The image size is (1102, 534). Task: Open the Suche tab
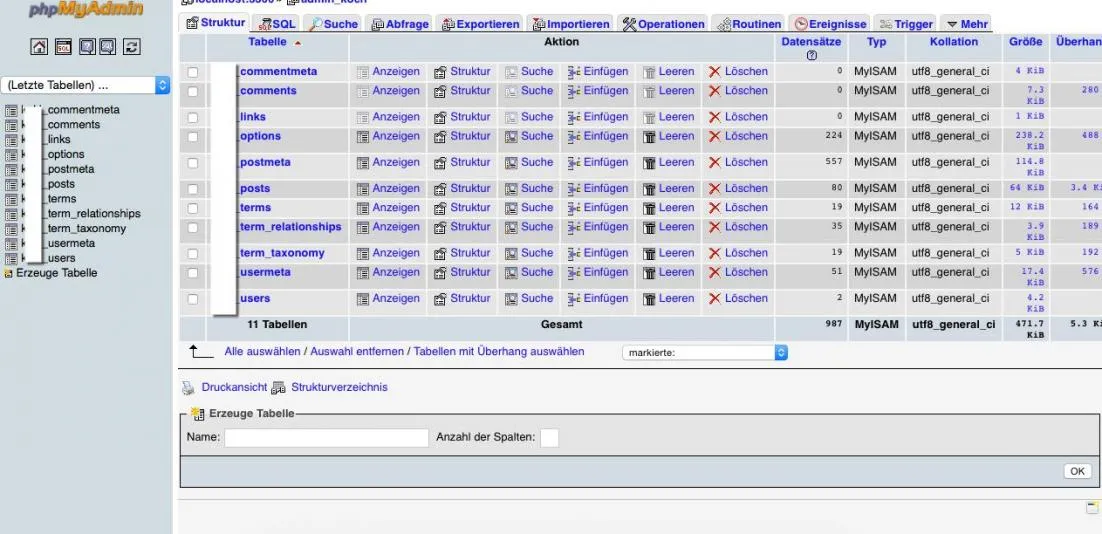[x=332, y=24]
